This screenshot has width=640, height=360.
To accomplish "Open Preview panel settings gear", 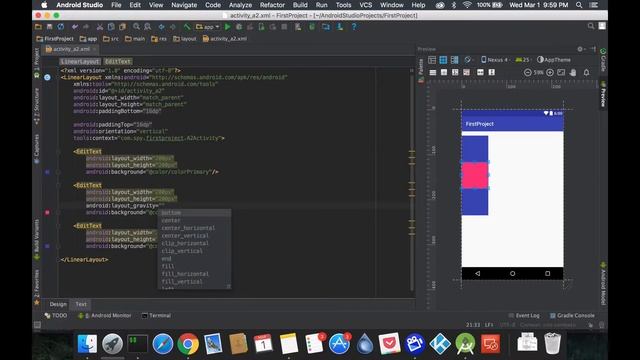I will point(580,49).
